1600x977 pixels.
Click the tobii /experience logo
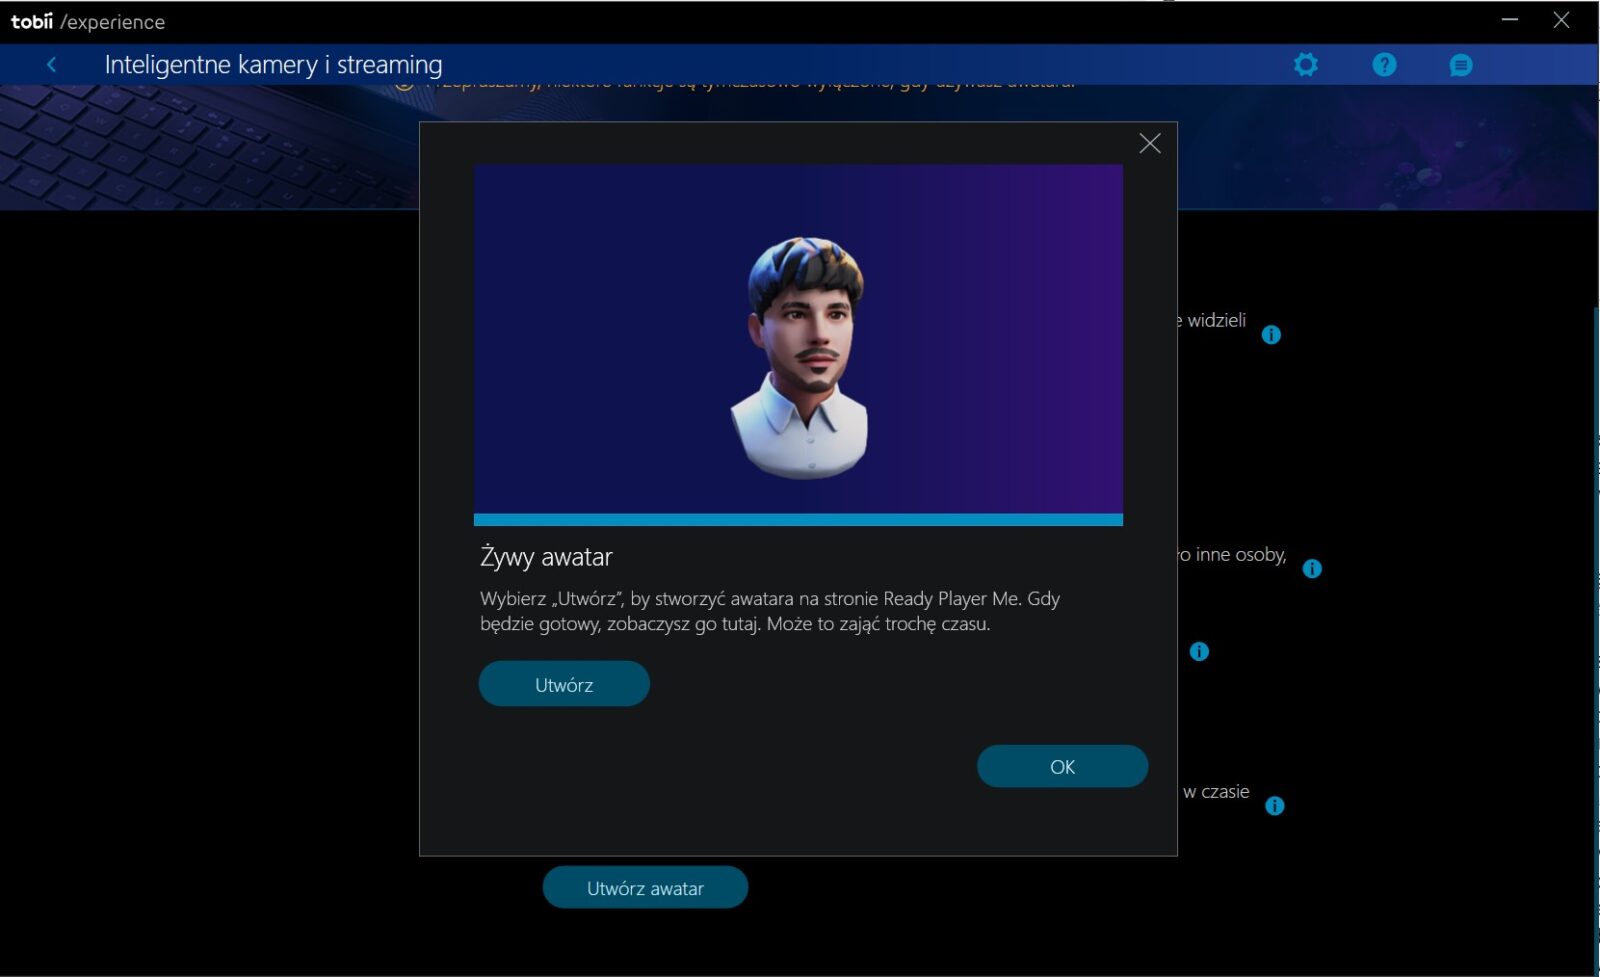[88, 22]
